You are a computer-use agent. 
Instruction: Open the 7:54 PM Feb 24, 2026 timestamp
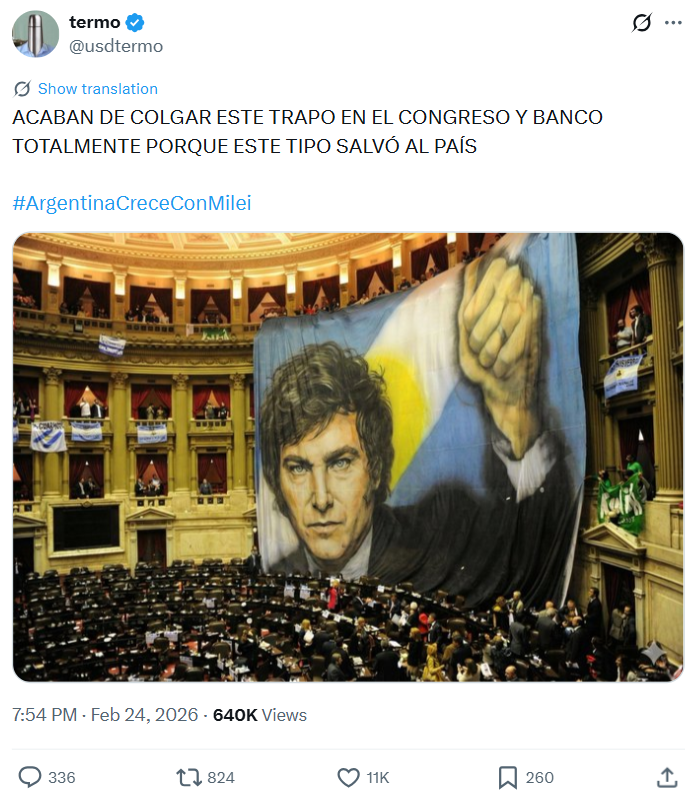pyautogui.click(x=105, y=715)
